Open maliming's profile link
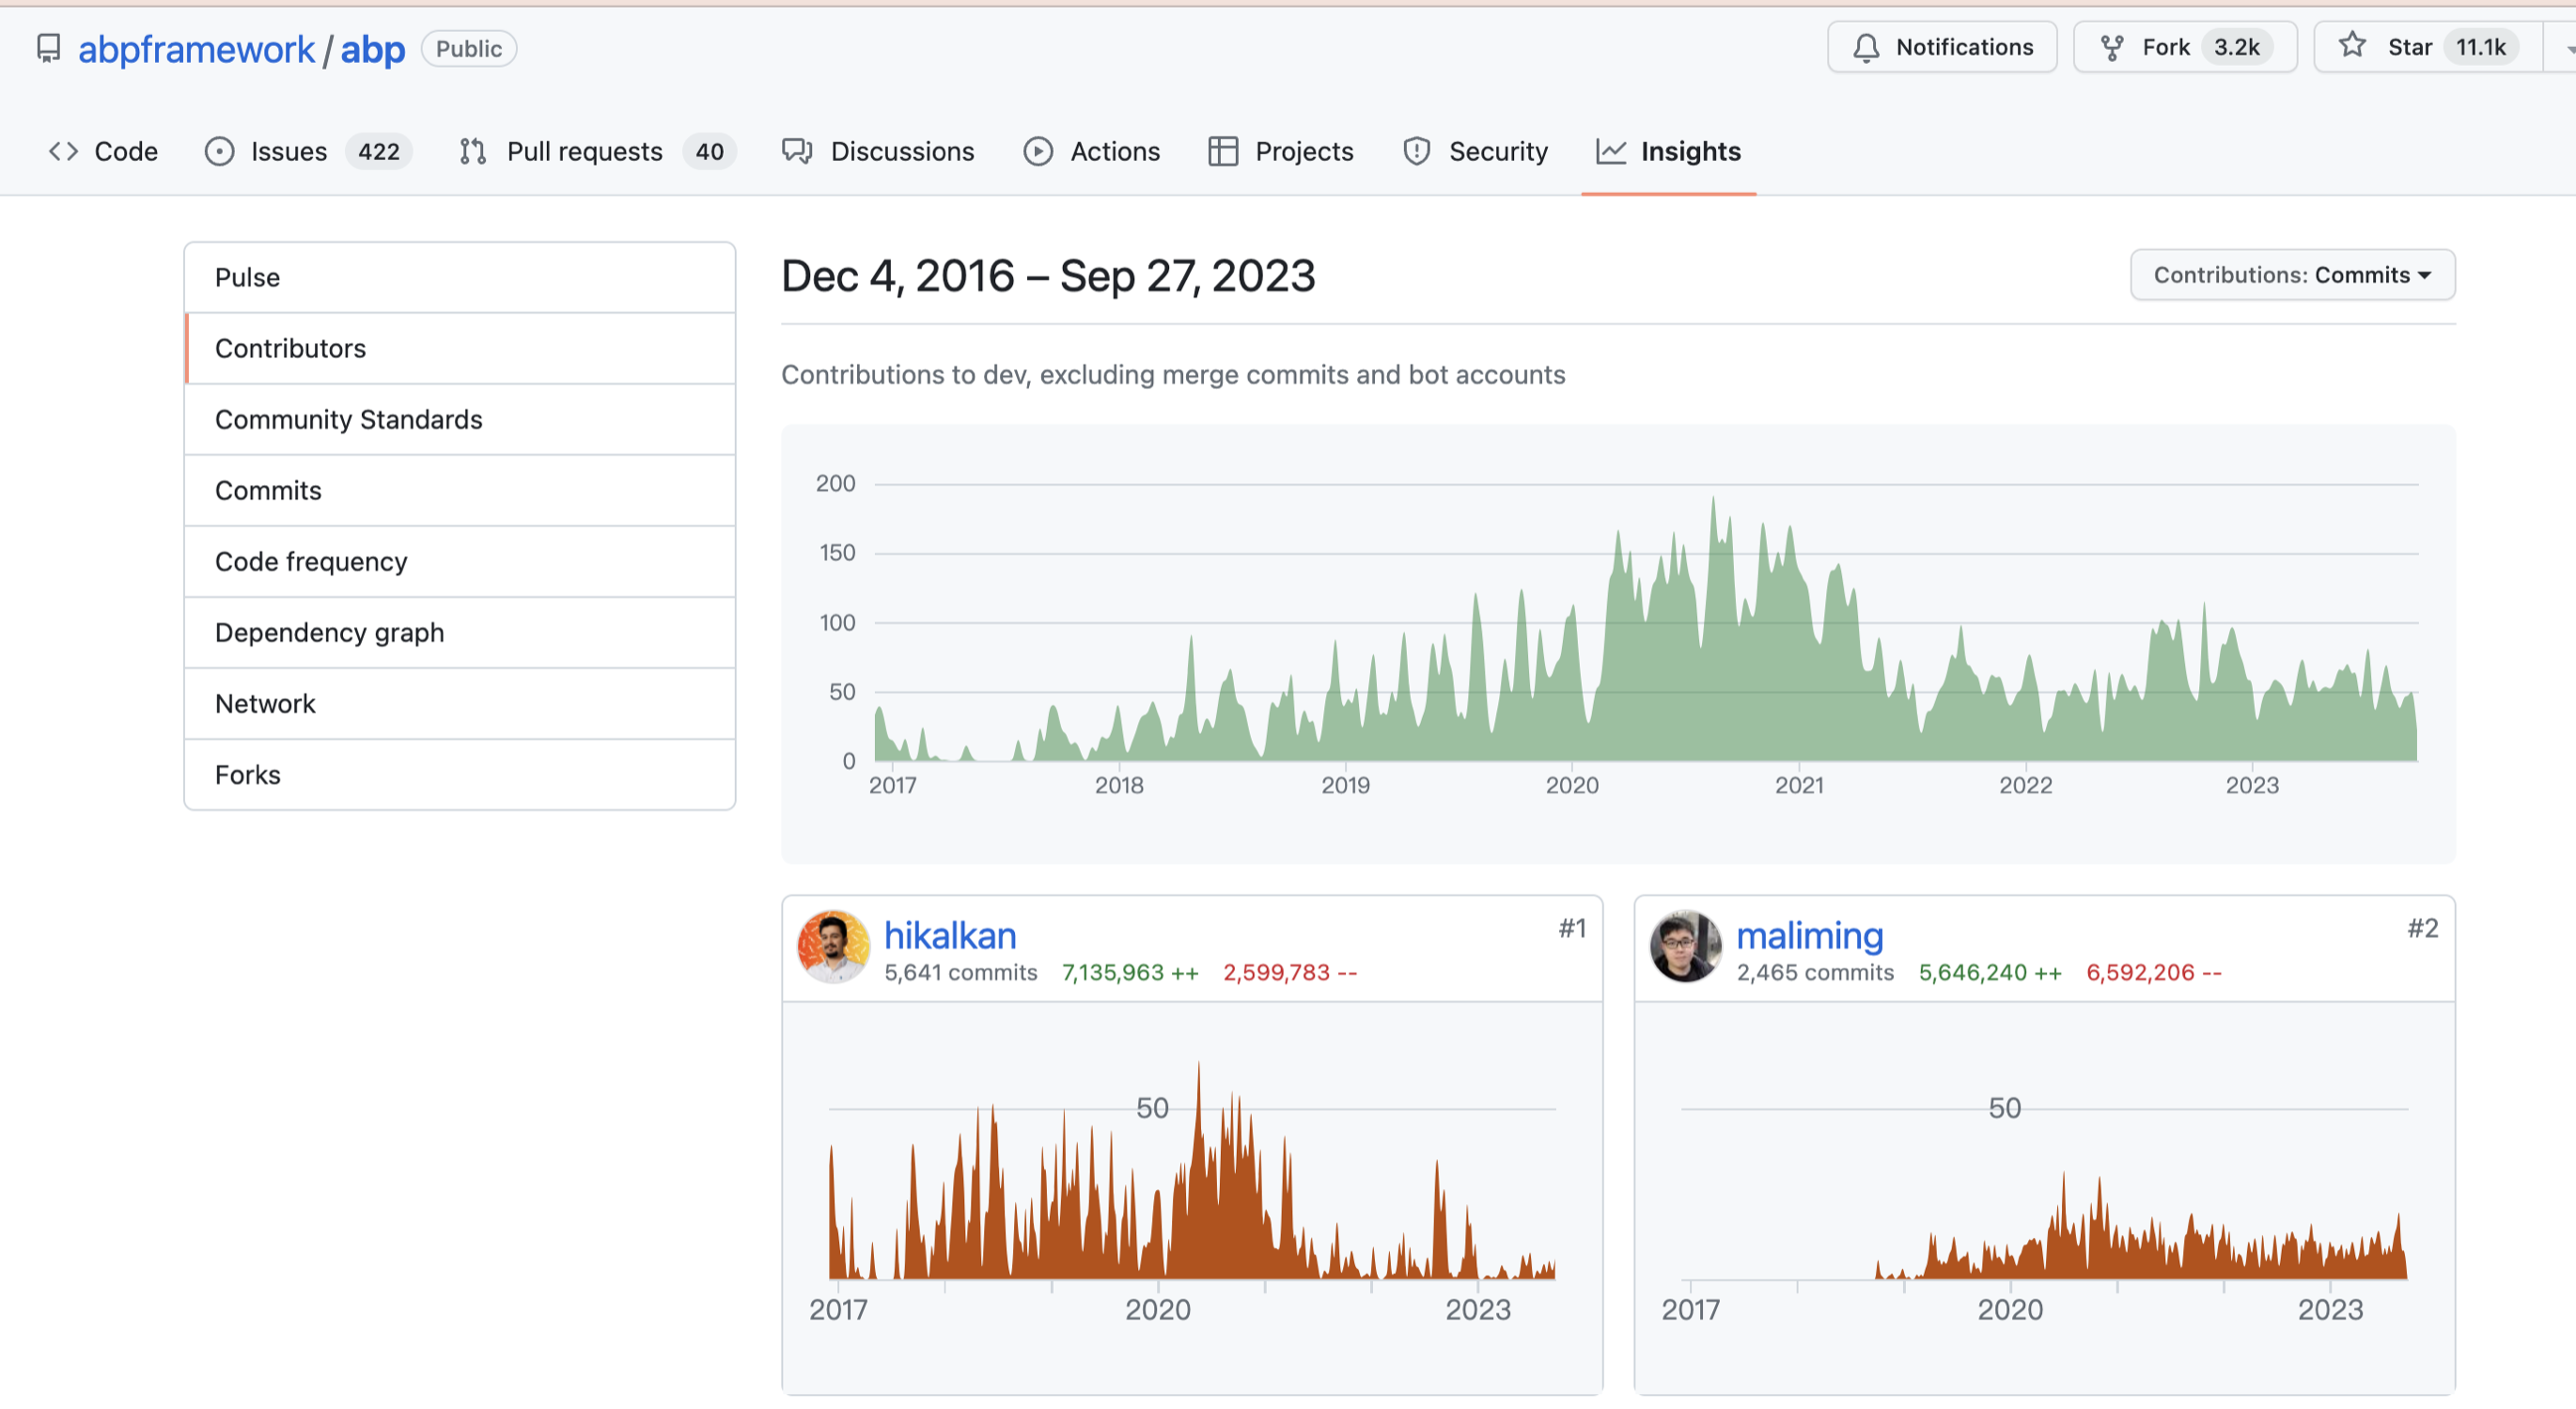Screen dimensions: 2576x1409 1809,935
